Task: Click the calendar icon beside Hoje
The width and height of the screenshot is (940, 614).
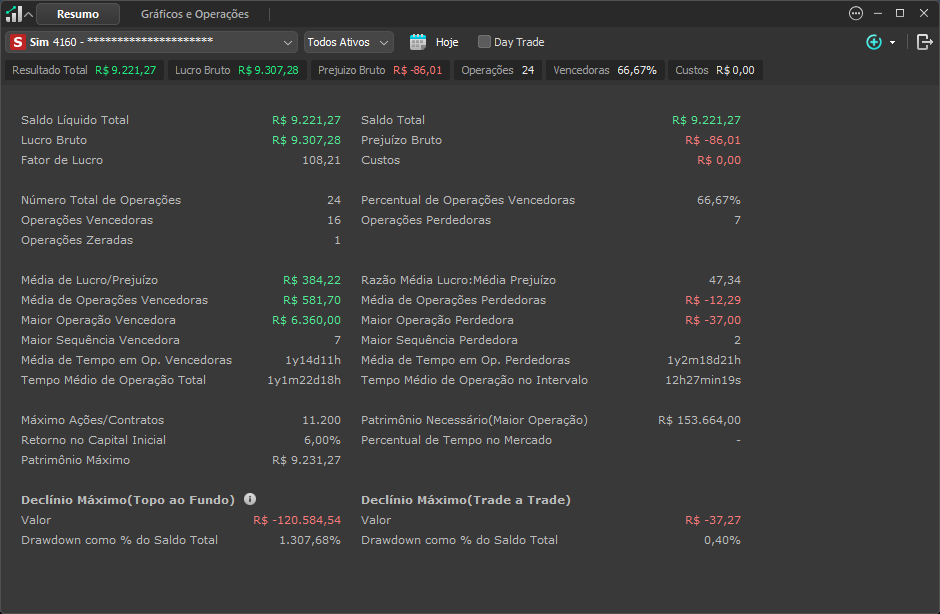Action: pos(418,42)
